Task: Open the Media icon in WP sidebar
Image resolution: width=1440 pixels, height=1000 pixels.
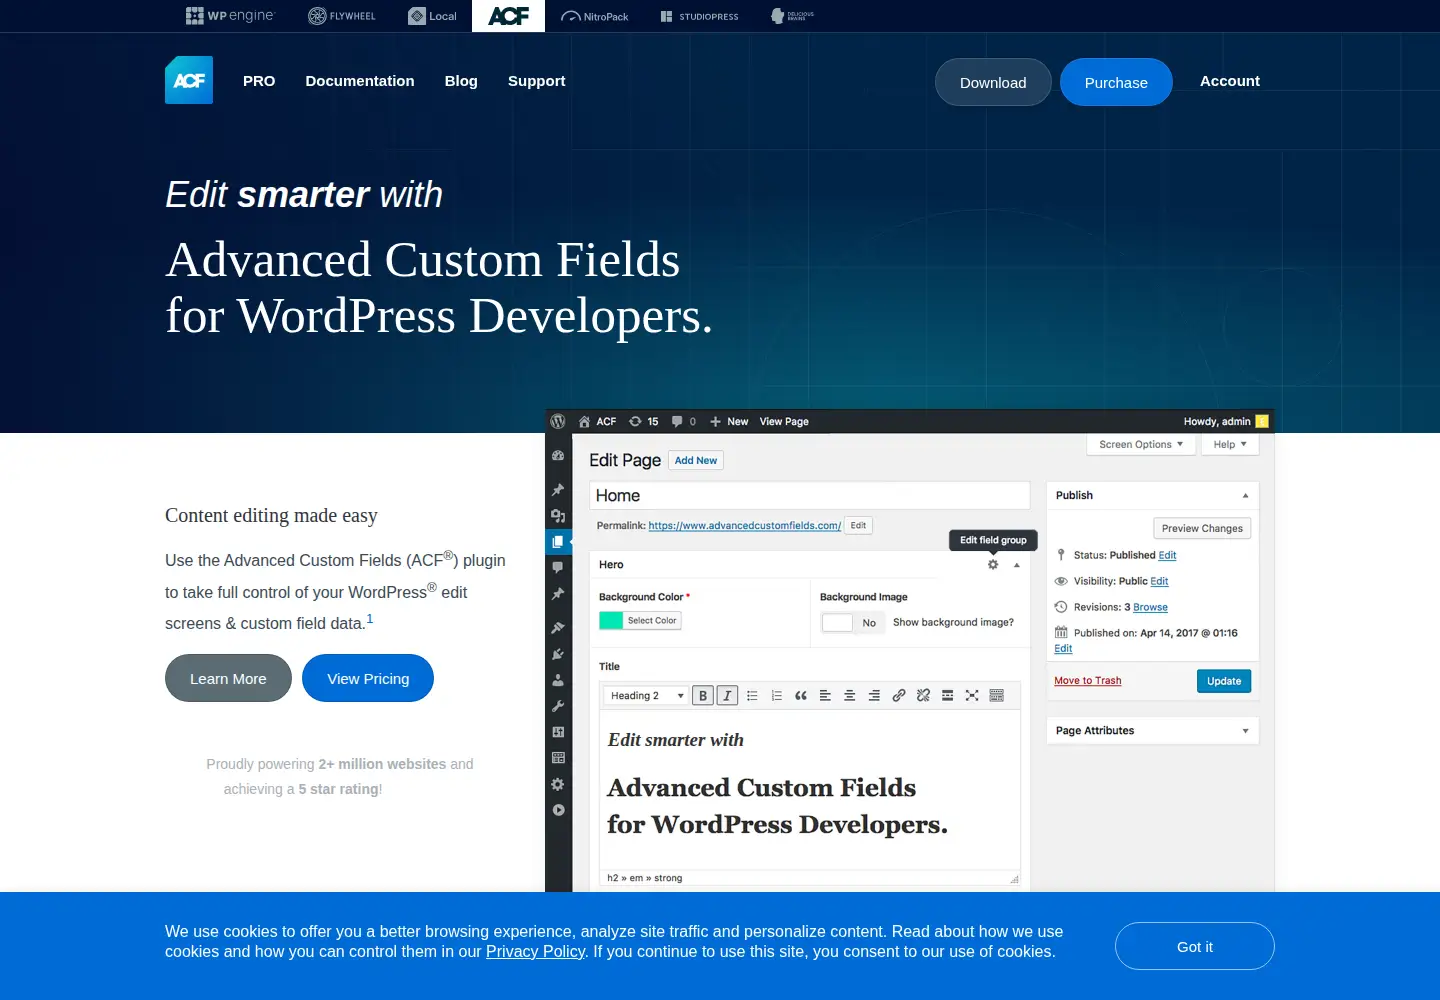Action: 558,516
